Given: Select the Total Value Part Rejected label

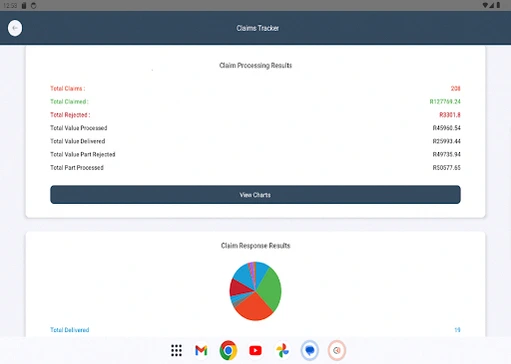Looking at the screenshot, I should (83, 154).
